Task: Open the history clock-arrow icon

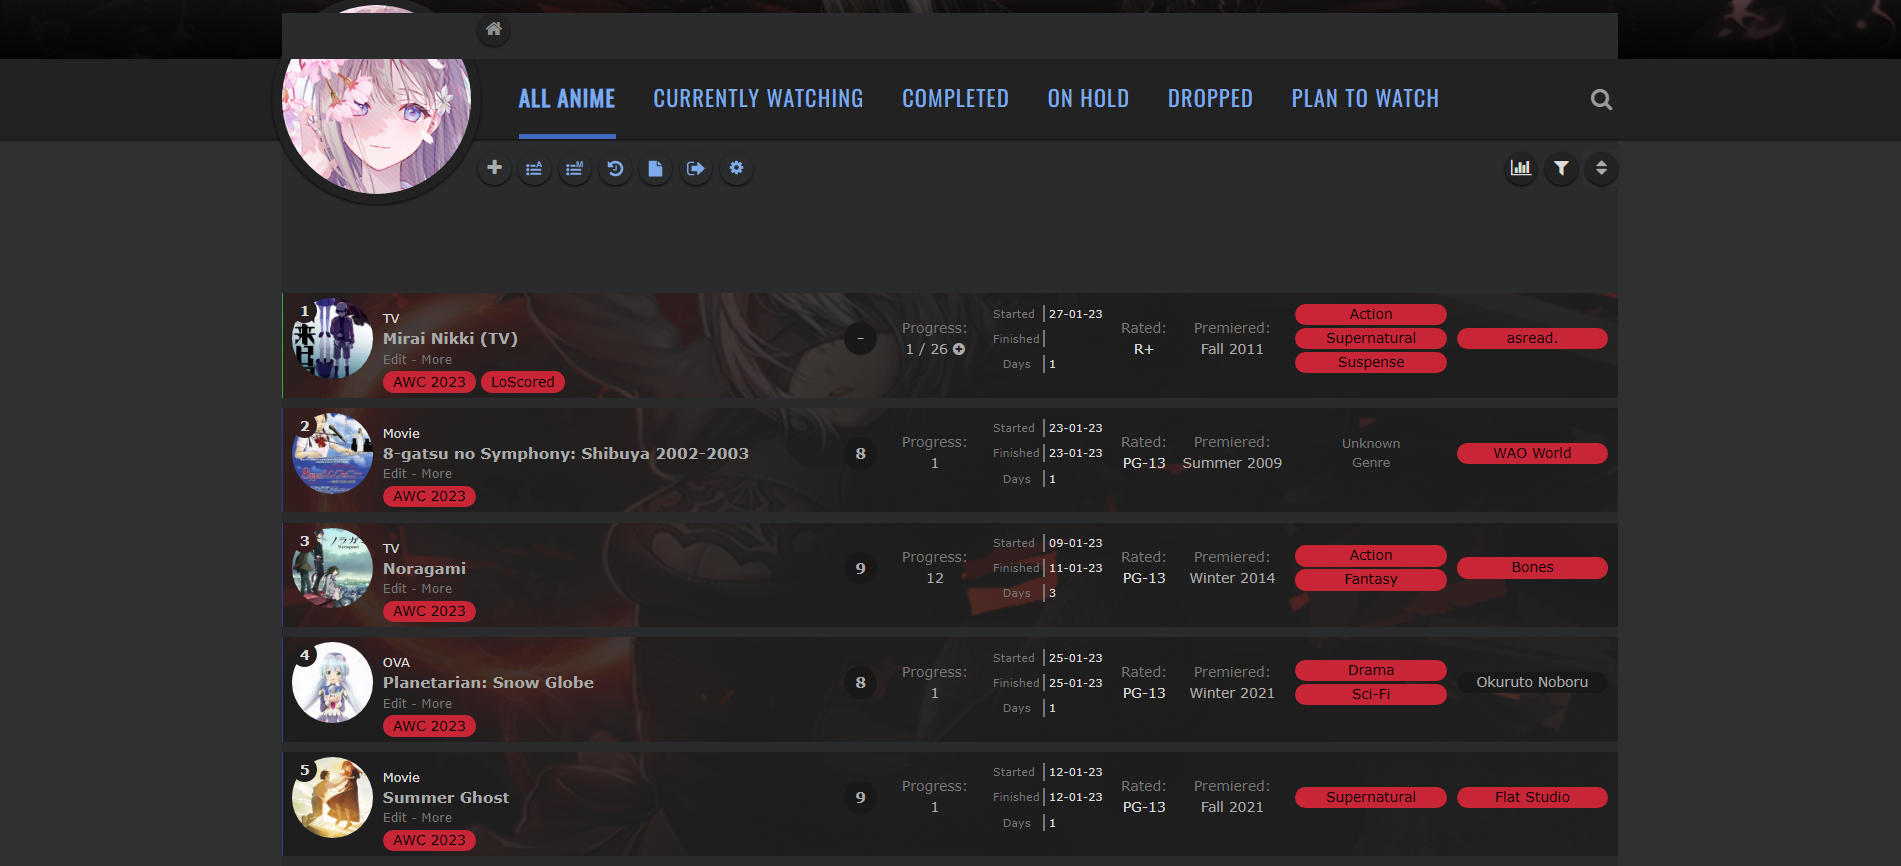Action: [615, 168]
